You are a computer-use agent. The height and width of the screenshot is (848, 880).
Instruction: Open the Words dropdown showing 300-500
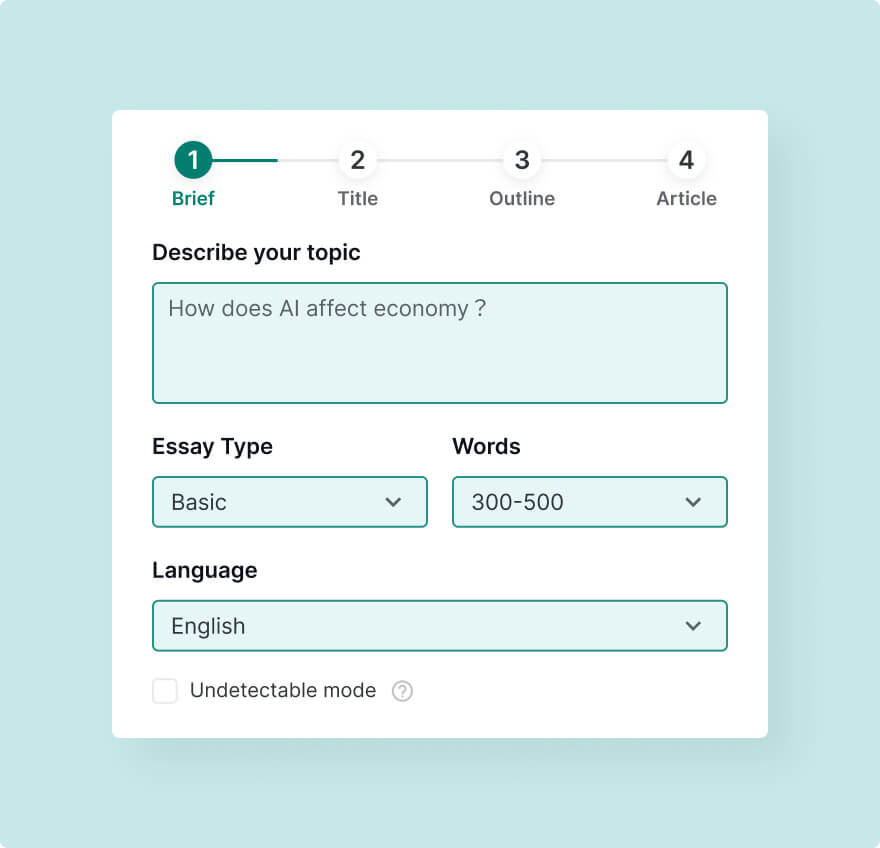click(x=590, y=502)
